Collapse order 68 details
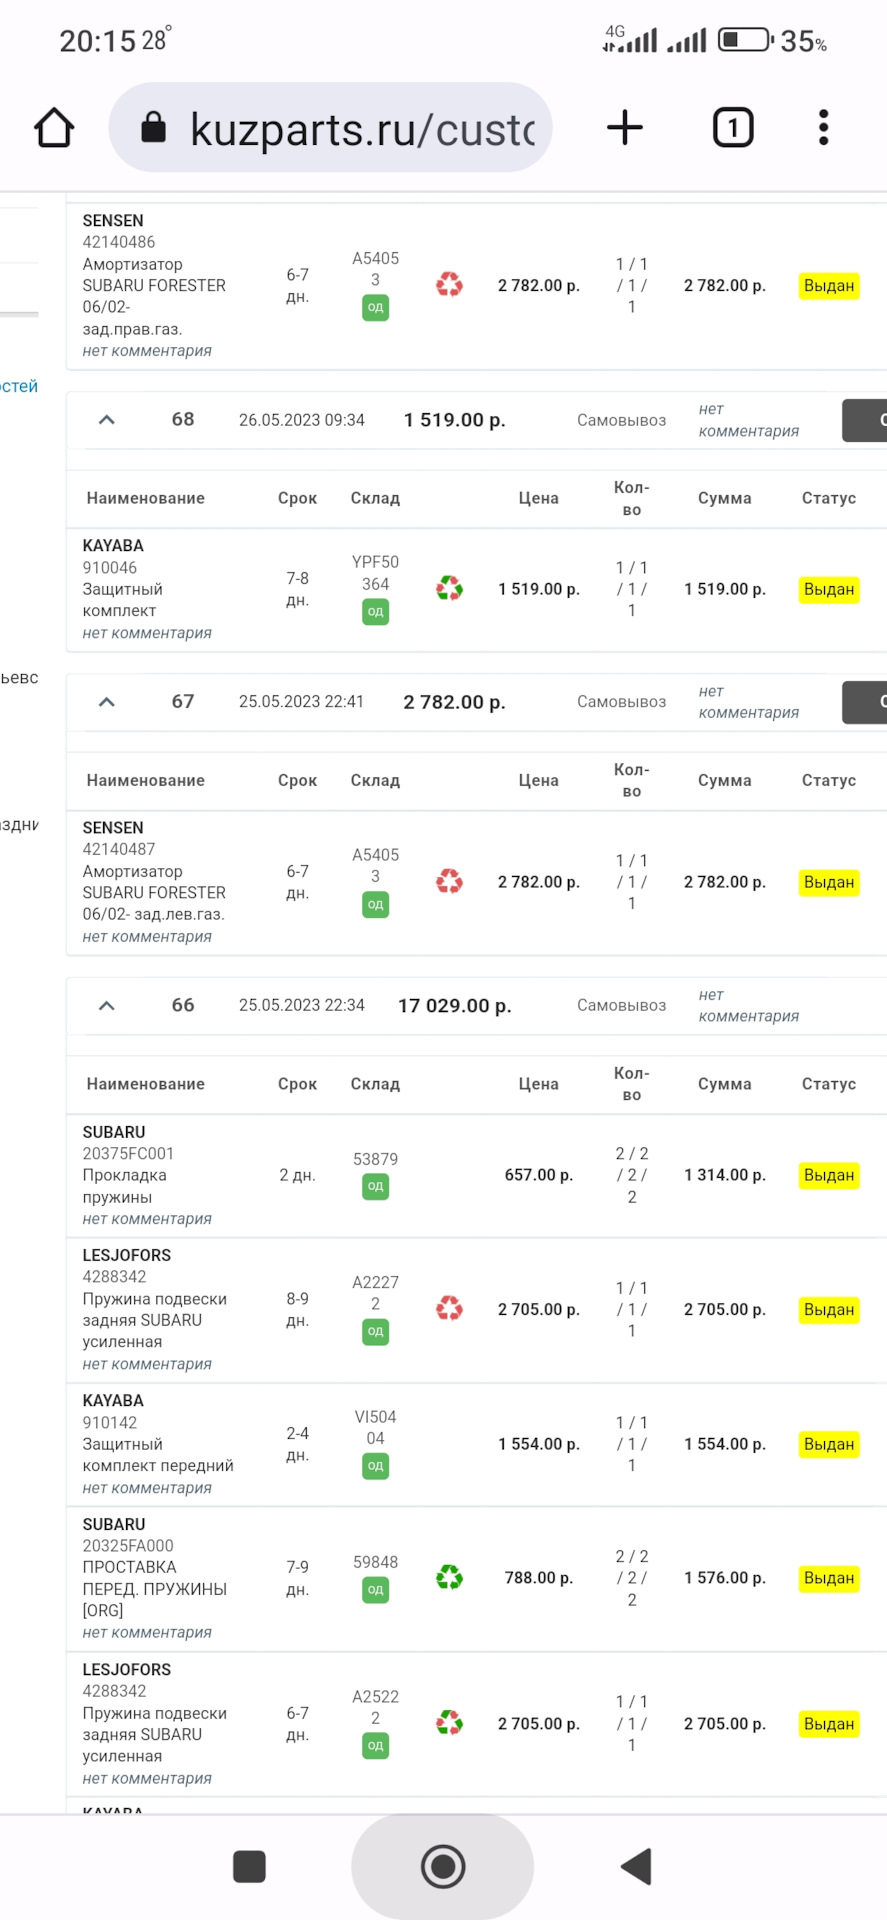Image resolution: width=887 pixels, height=1920 pixels. point(107,420)
